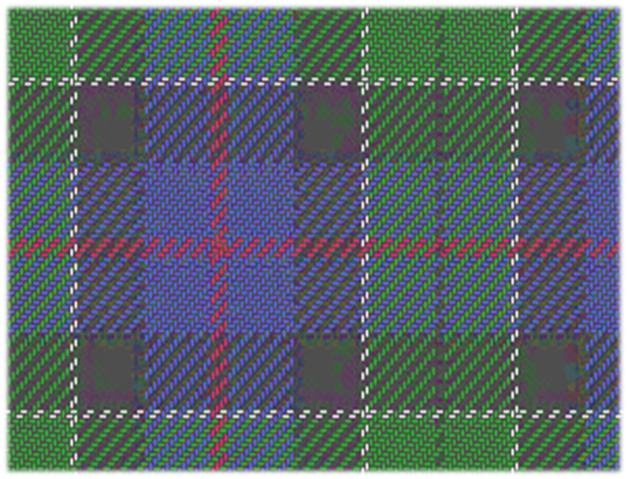Click the top-middle white dashed line intersection
628x479 pixels.
pos(364,82)
